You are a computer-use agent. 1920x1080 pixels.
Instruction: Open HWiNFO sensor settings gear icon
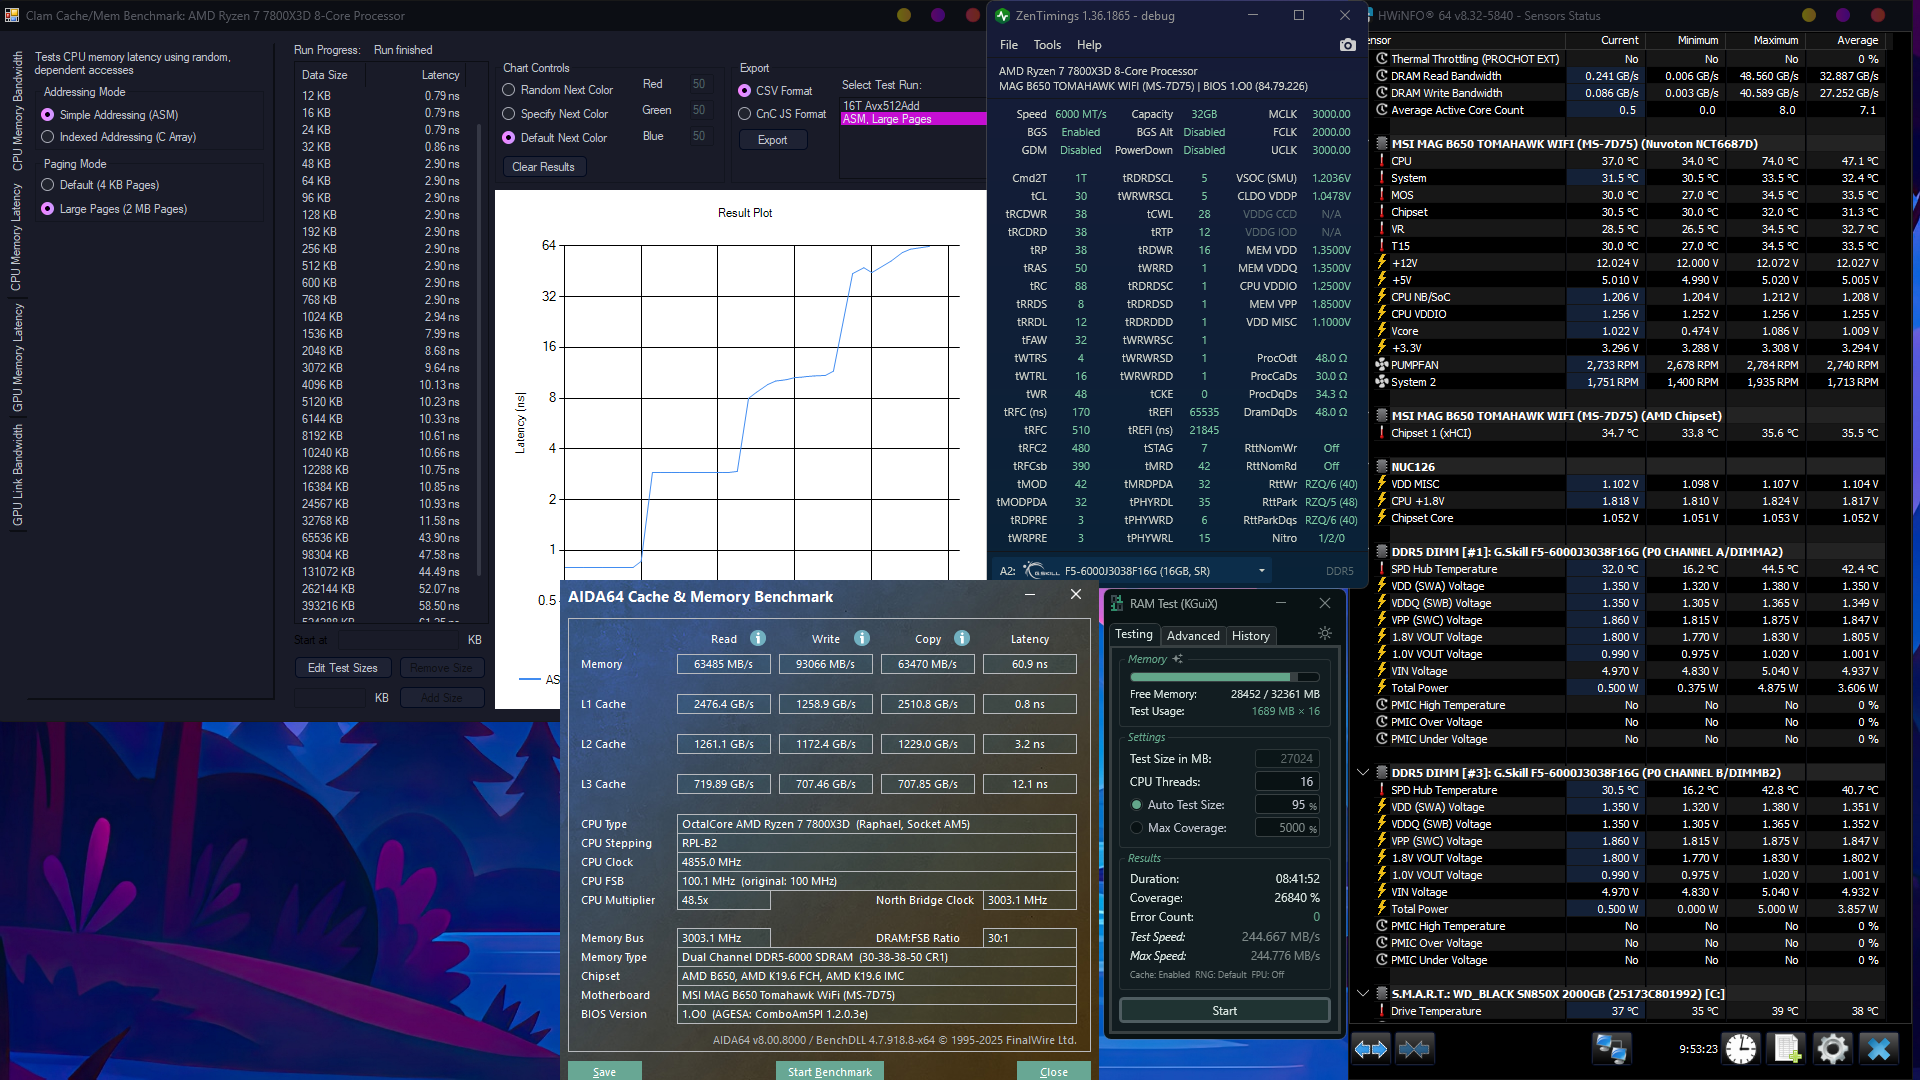pos(1832,1049)
